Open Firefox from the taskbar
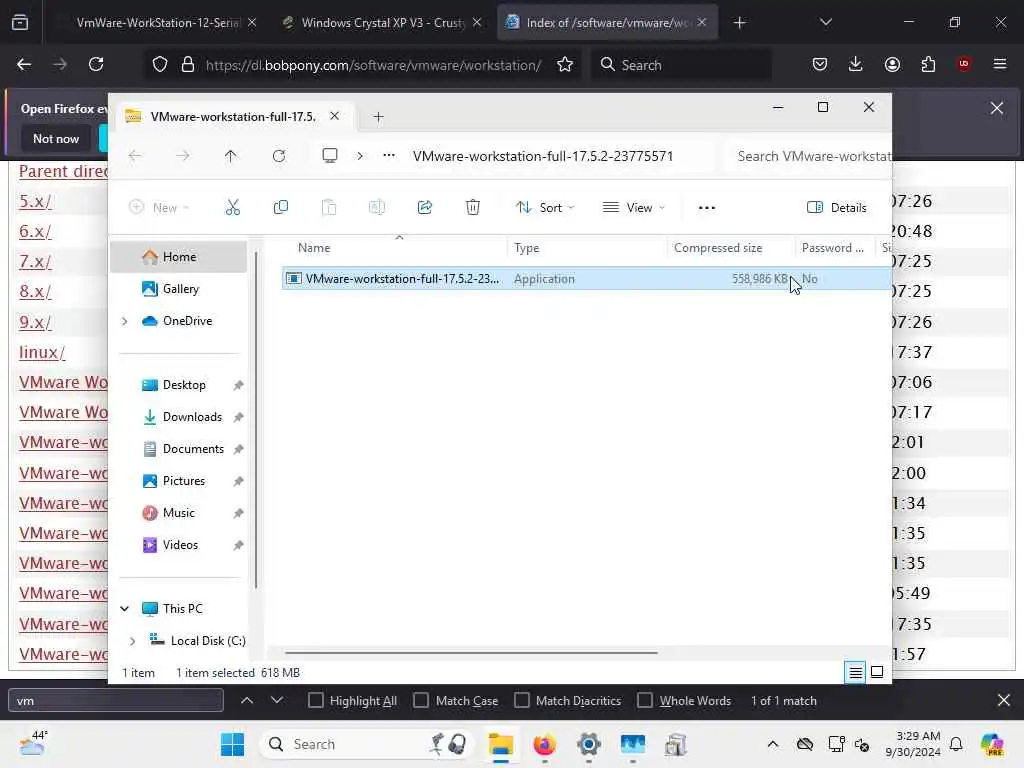Image resolution: width=1024 pixels, height=768 pixels. [x=545, y=744]
